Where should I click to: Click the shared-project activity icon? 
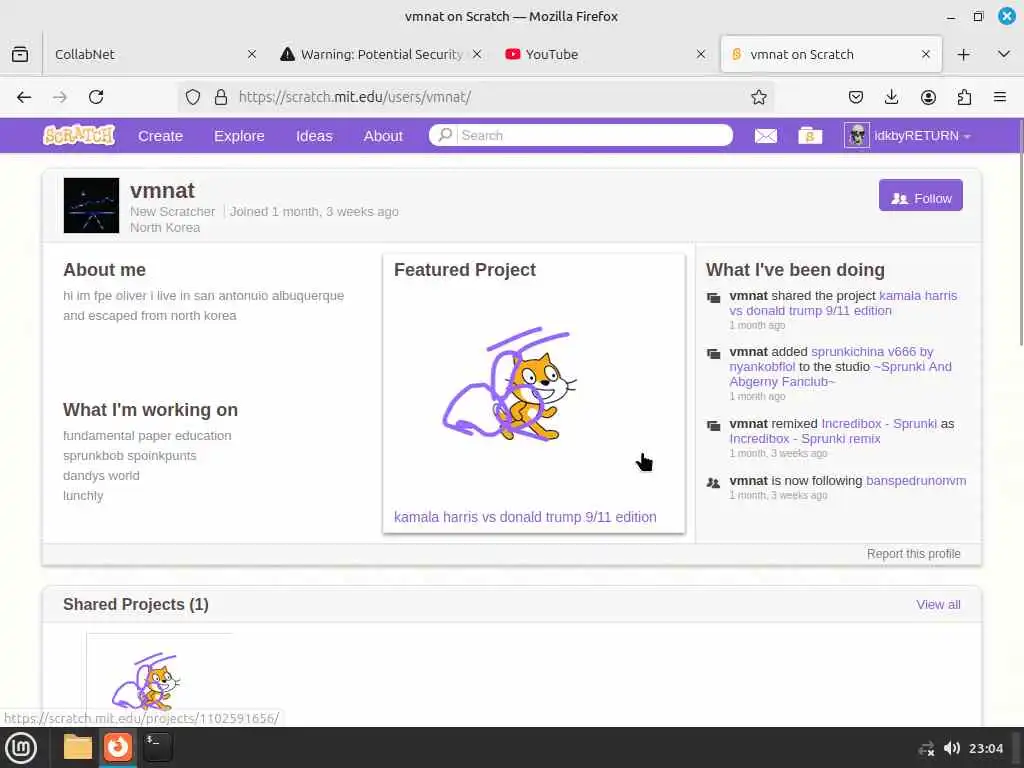click(713, 298)
